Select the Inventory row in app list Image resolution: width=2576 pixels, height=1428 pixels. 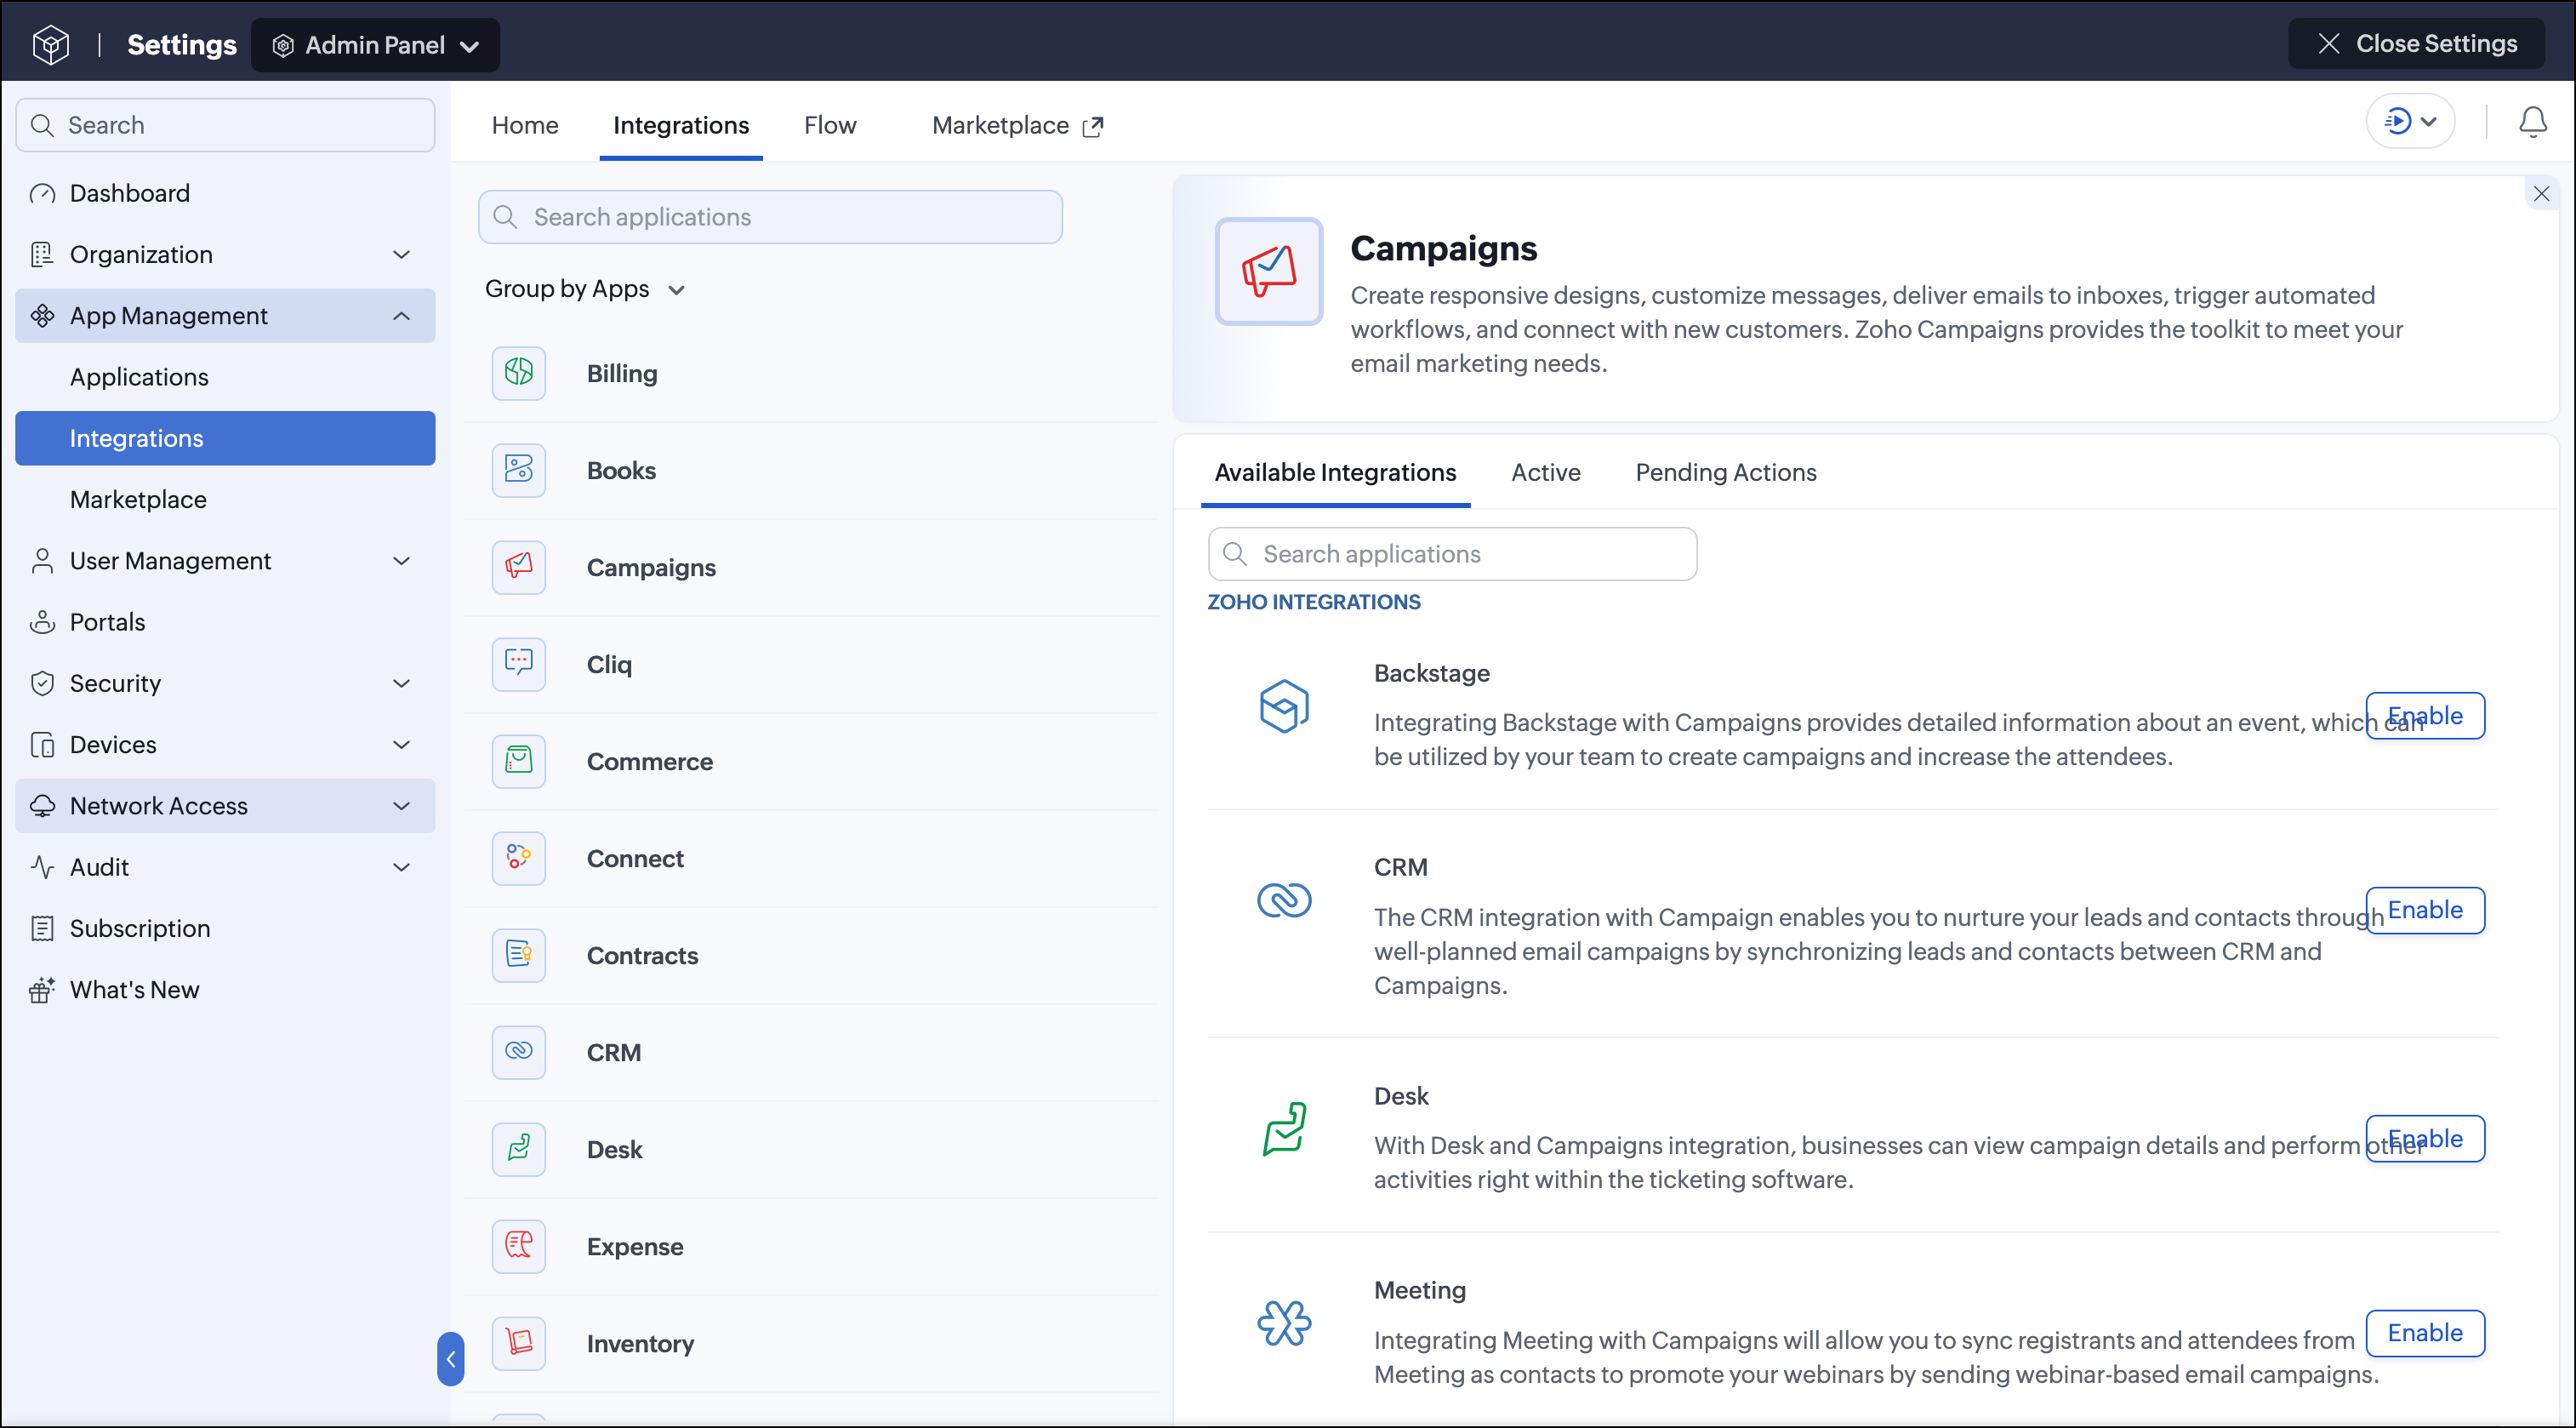812,1343
